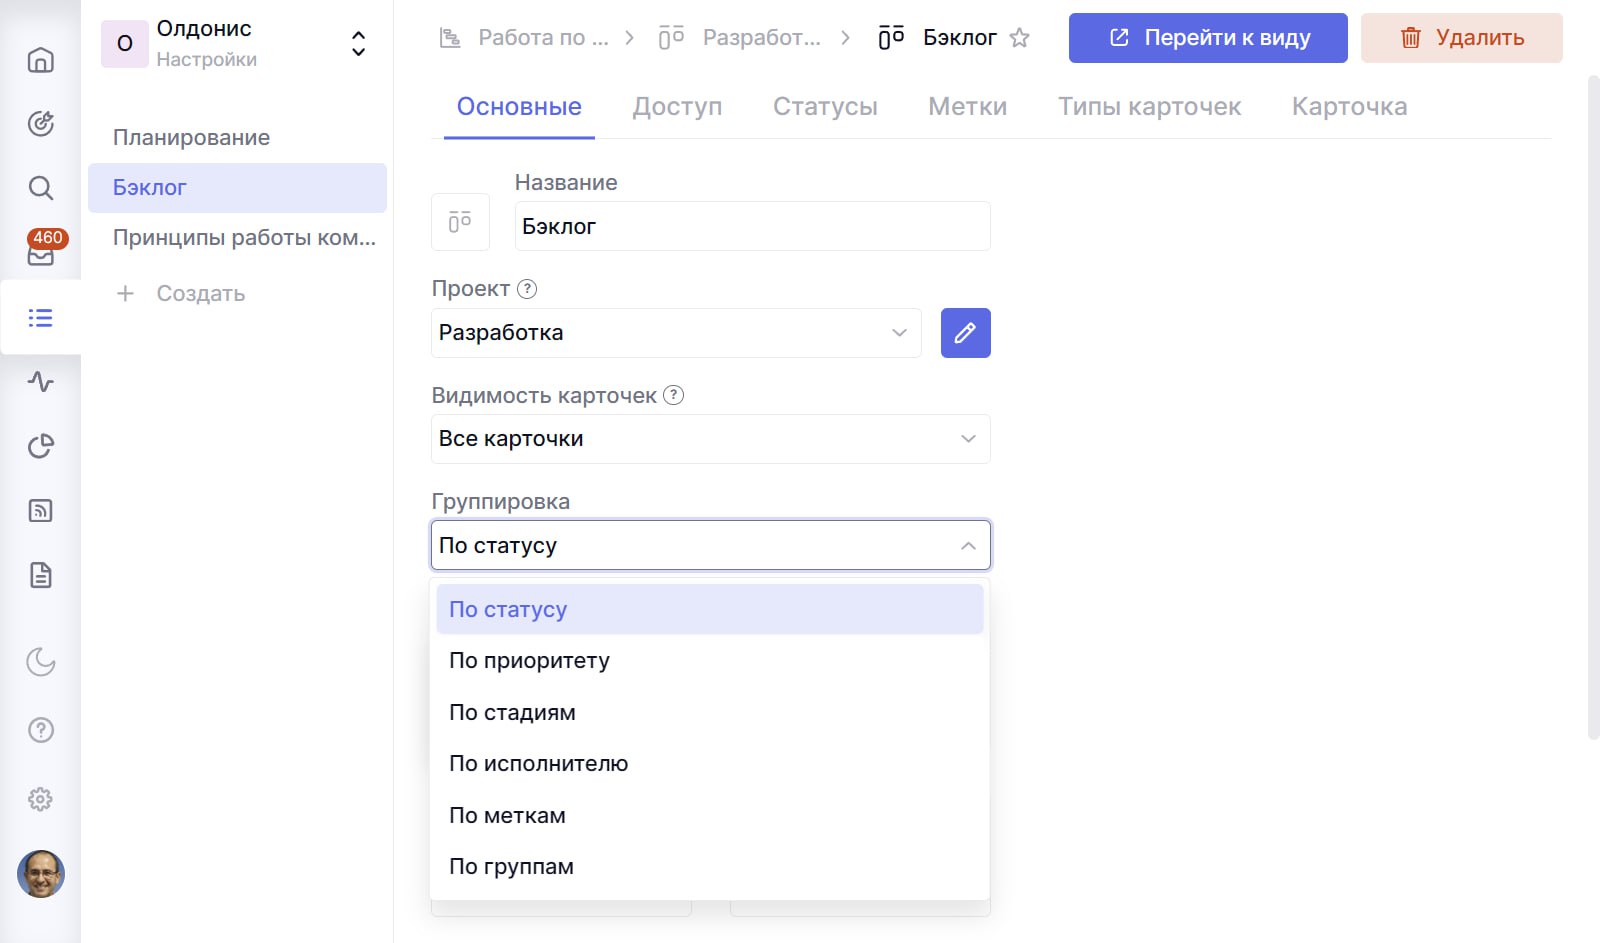The width and height of the screenshot is (1600, 943).
Task: Click the «Удалить» button
Action: (1461, 38)
